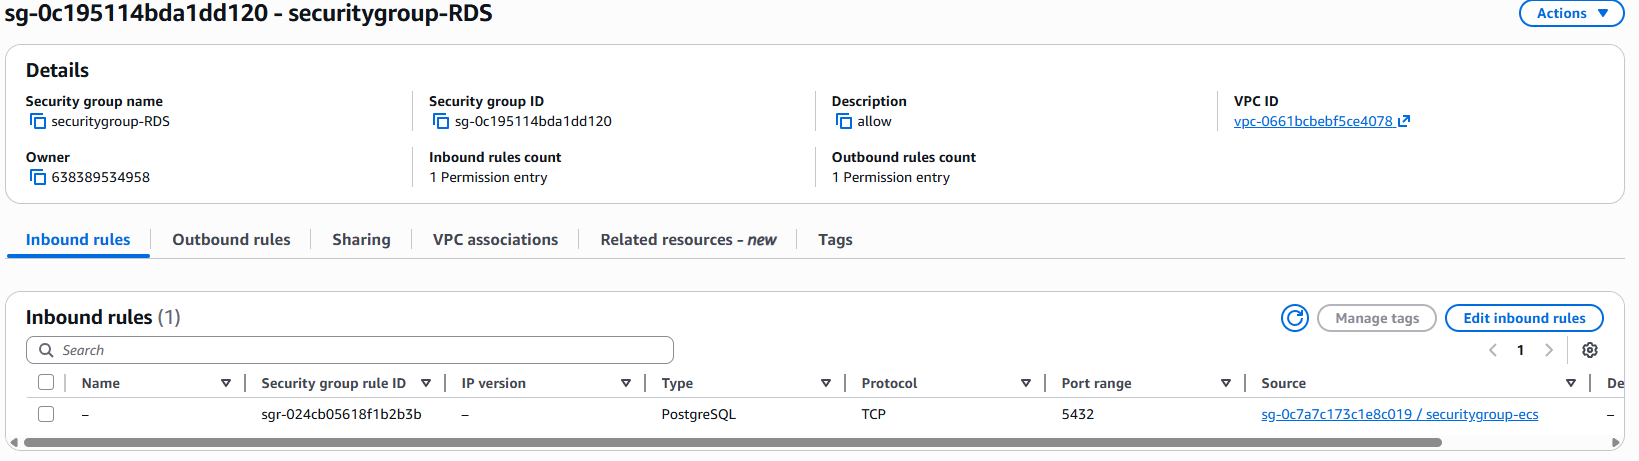Open the Actions dropdown
Screen dimensions: 1639x461
(x=1572, y=13)
